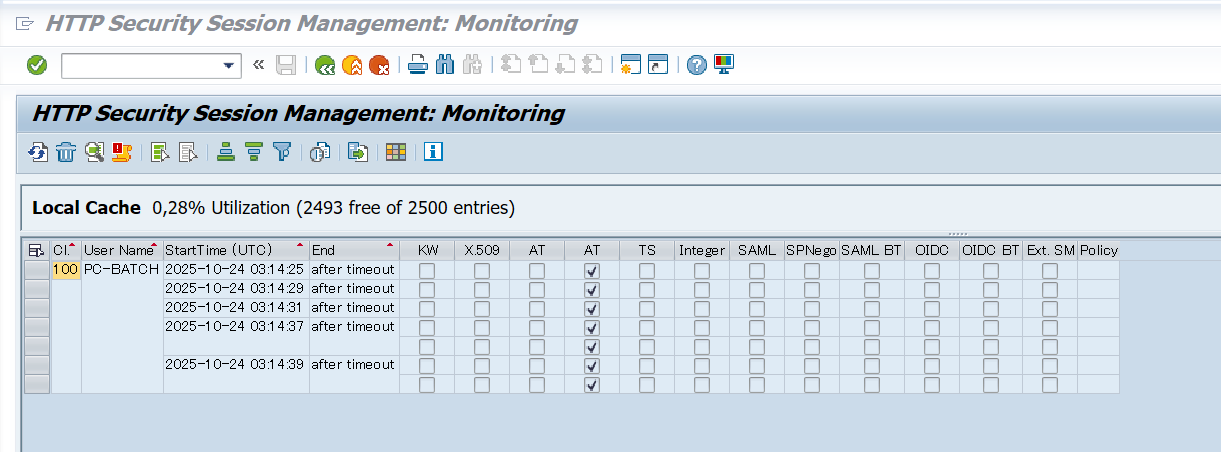Tick the KW checkbox in the 03:14:25 row

coord(427,270)
